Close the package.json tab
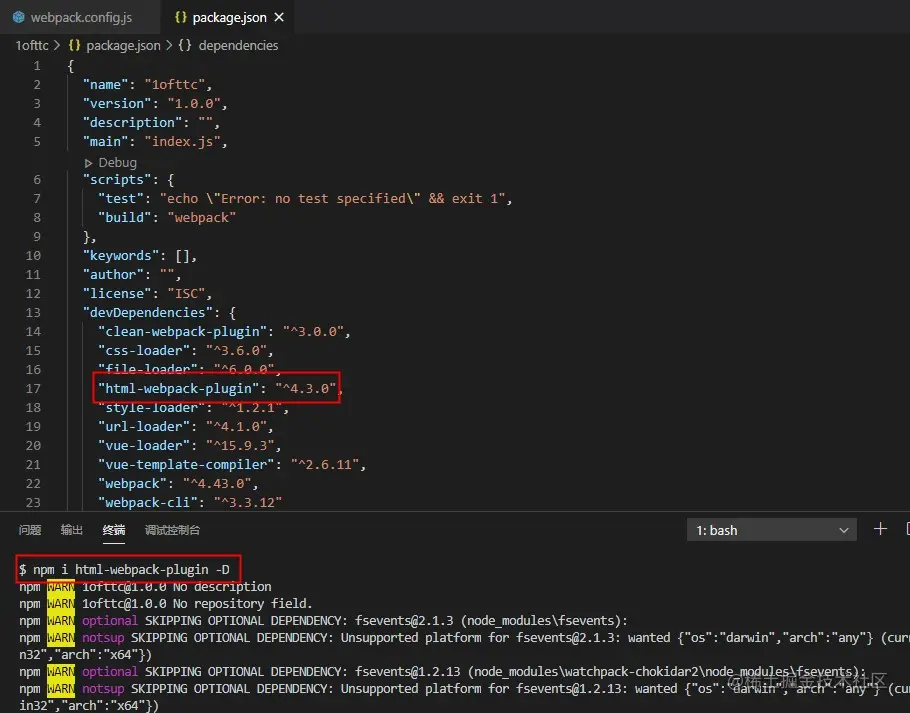This screenshot has height=713, width=910. [279, 17]
